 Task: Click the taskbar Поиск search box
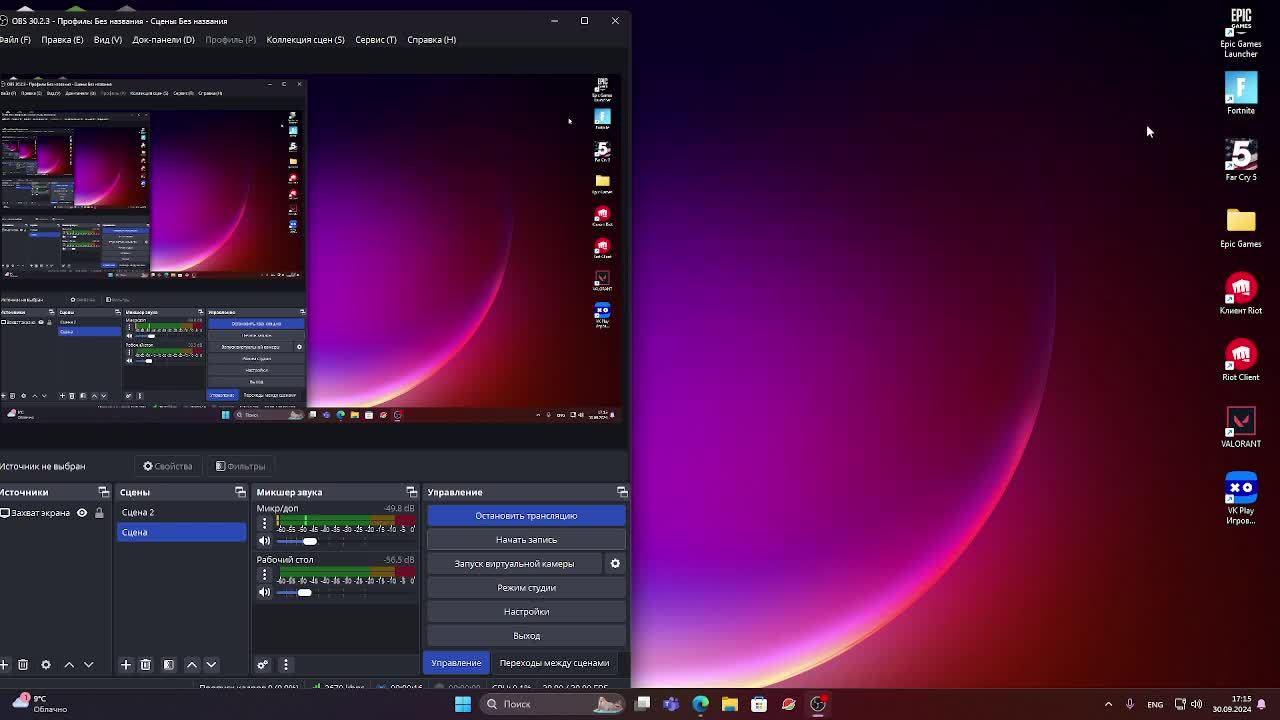coord(553,704)
